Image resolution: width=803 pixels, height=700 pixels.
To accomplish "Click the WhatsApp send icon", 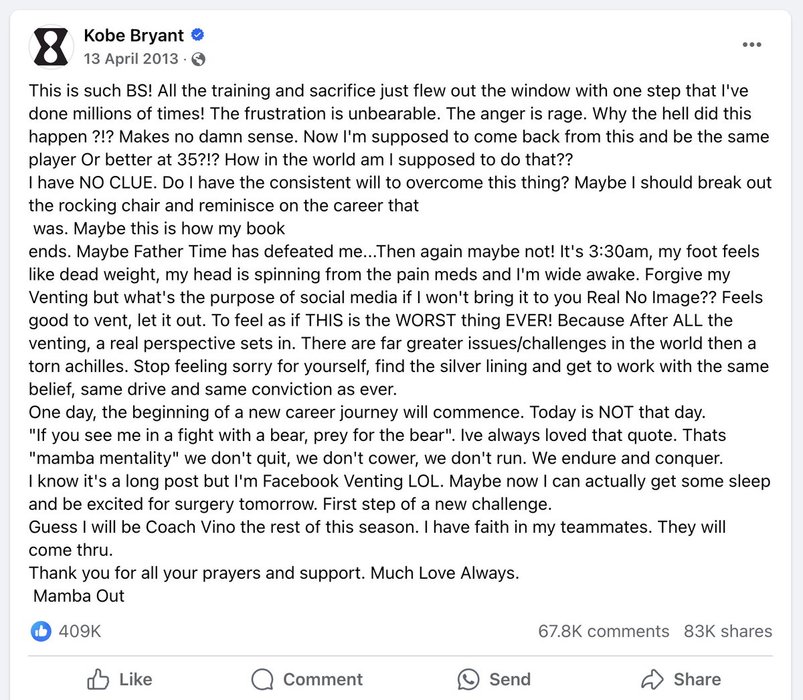I will pos(468,679).
